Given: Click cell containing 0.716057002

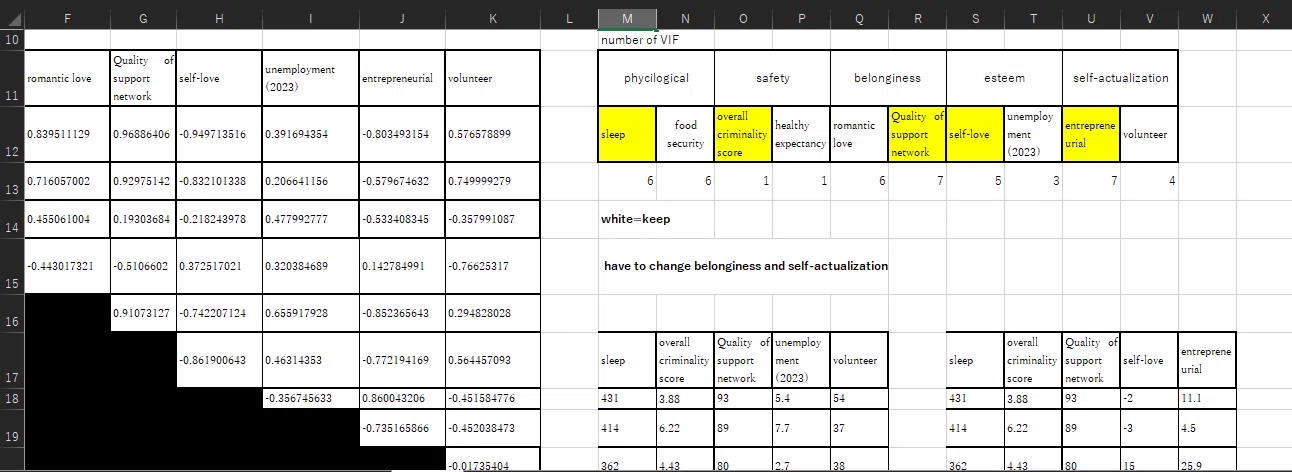Looking at the screenshot, I should (x=66, y=180).
